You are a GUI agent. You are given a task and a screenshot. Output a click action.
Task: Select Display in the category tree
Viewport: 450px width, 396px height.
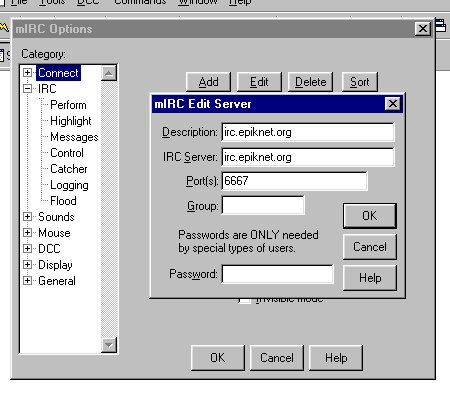coord(55,265)
